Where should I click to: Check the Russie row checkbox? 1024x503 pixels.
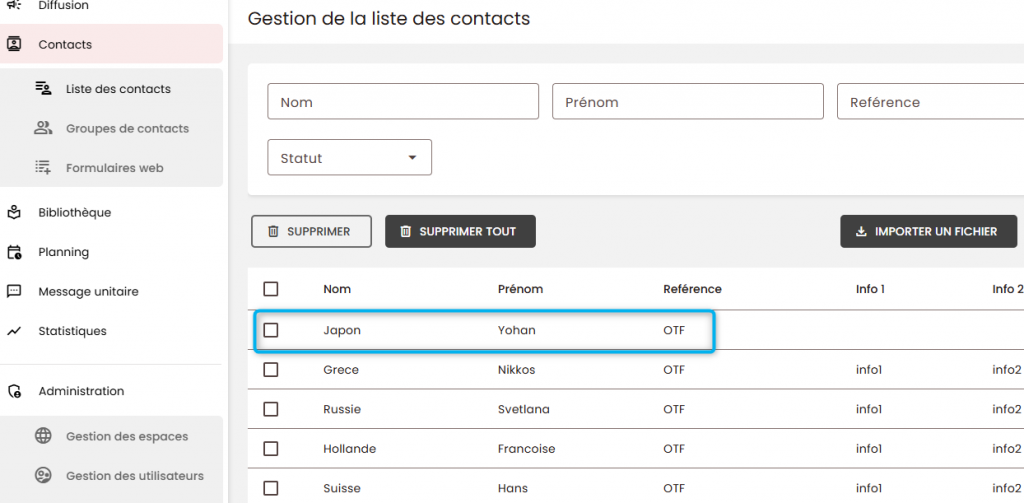click(271, 410)
